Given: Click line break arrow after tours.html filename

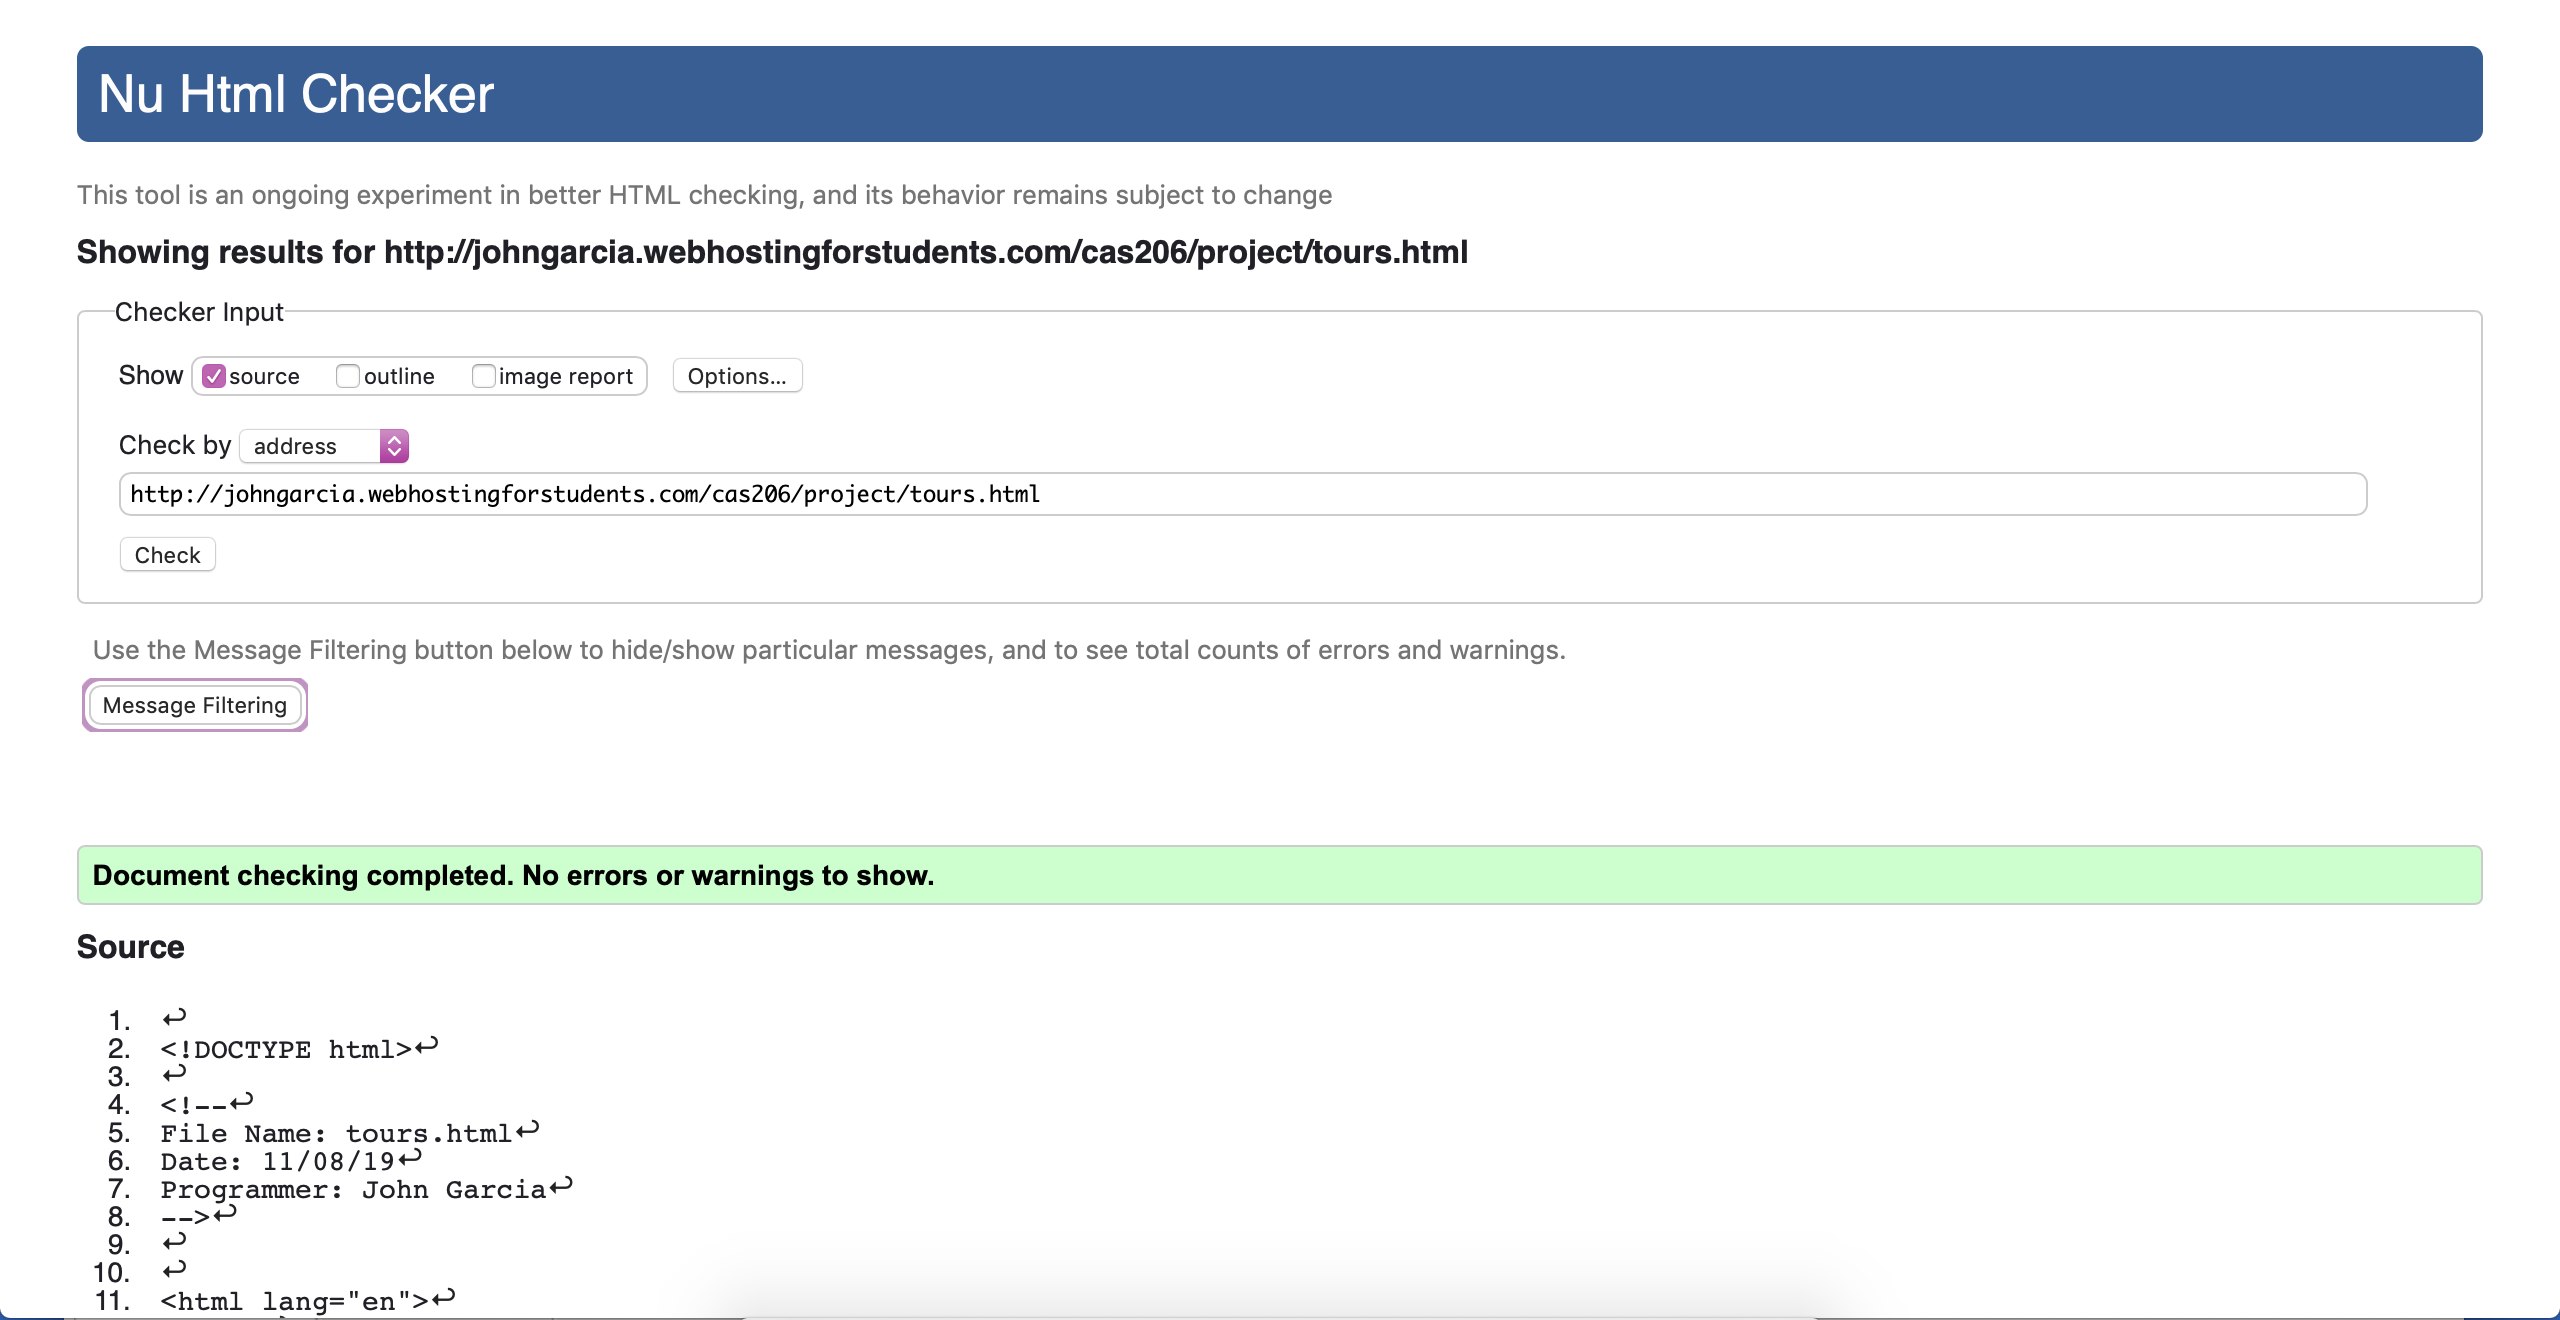Looking at the screenshot, I should [528, 1130].
